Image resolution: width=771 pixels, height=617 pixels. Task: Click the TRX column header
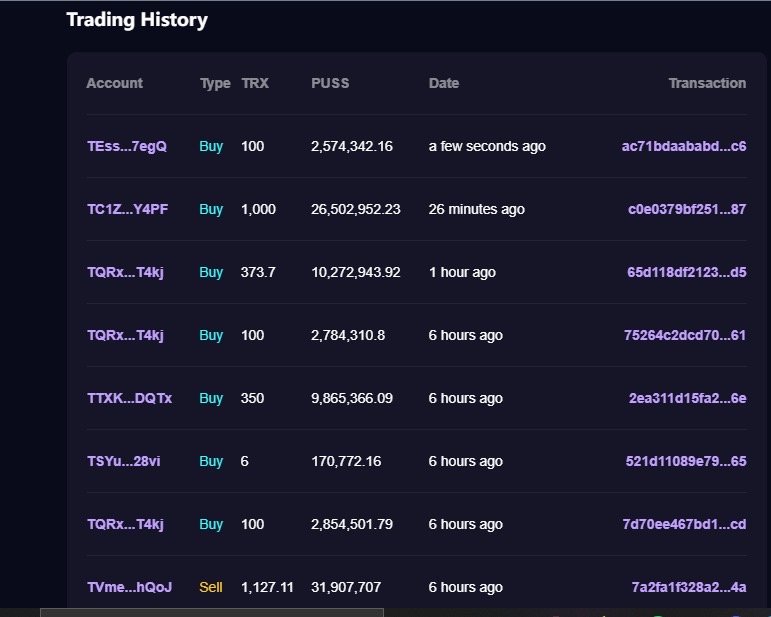255,83
